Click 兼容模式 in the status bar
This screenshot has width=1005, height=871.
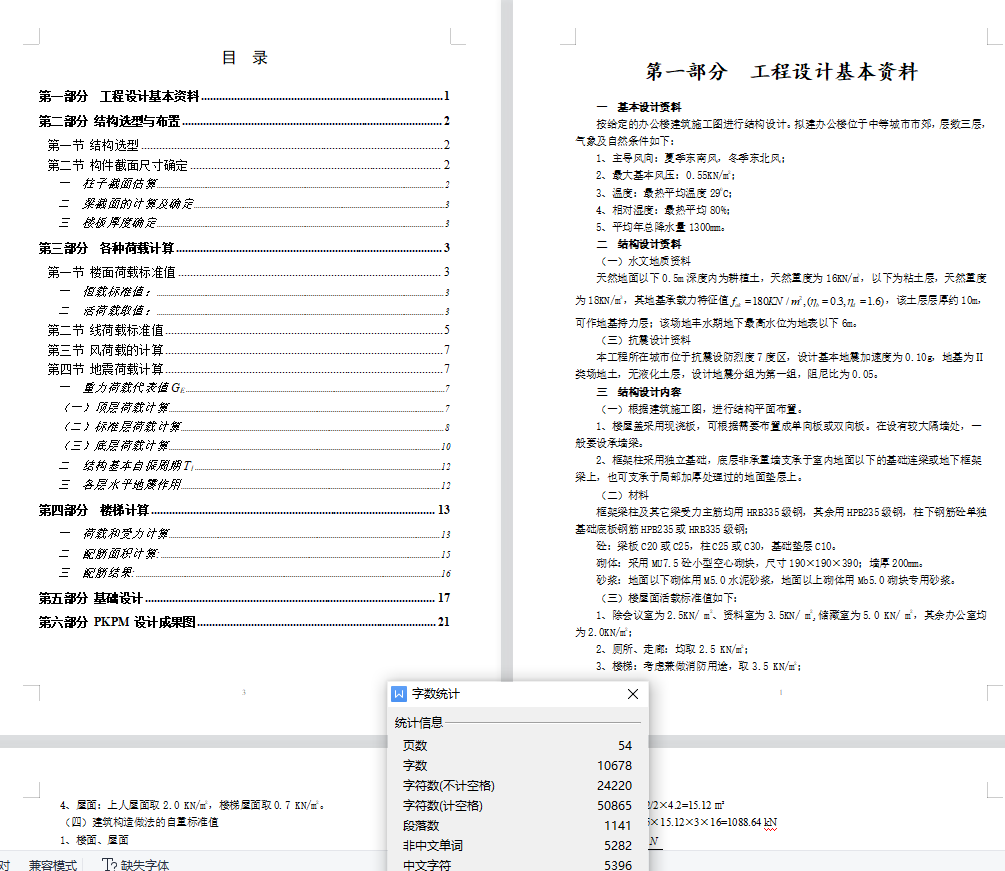[53, 864]
